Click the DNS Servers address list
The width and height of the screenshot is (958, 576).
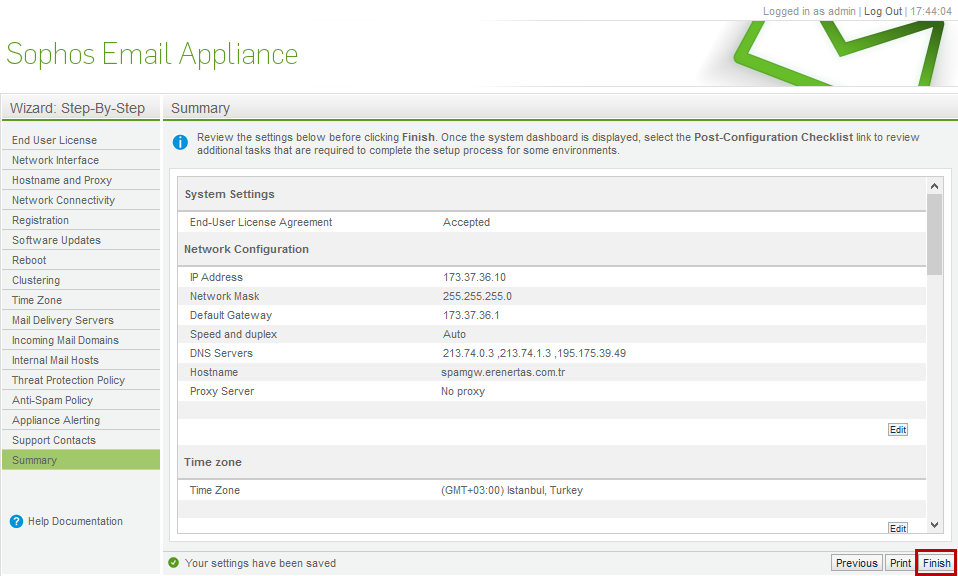click(534, 354)
